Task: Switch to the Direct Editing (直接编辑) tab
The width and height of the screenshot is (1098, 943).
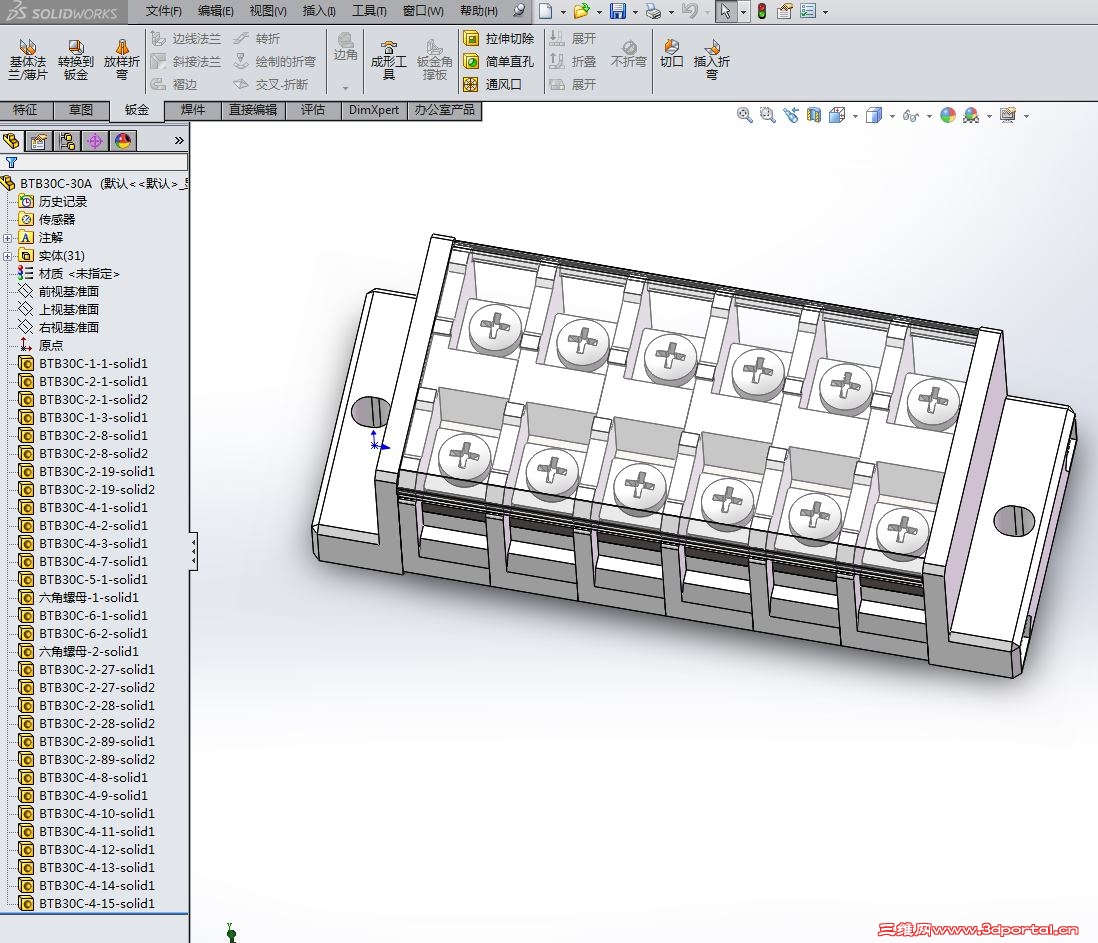Action: 253,110
